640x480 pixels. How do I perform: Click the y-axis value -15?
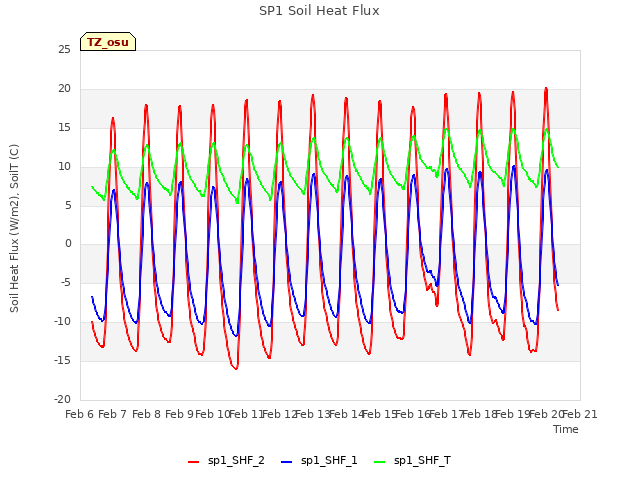tap(62, 360)
